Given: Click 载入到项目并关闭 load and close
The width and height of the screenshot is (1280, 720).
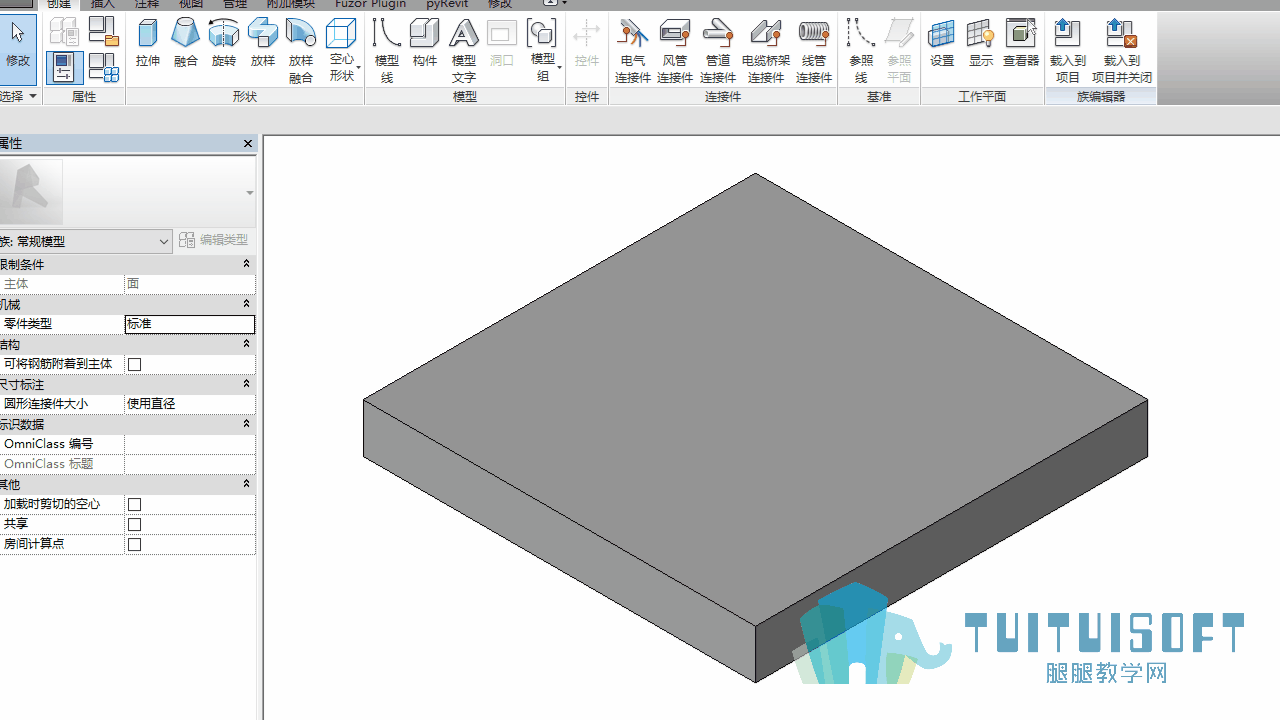Looking at the screenshot, I should tap(1122, 50).
